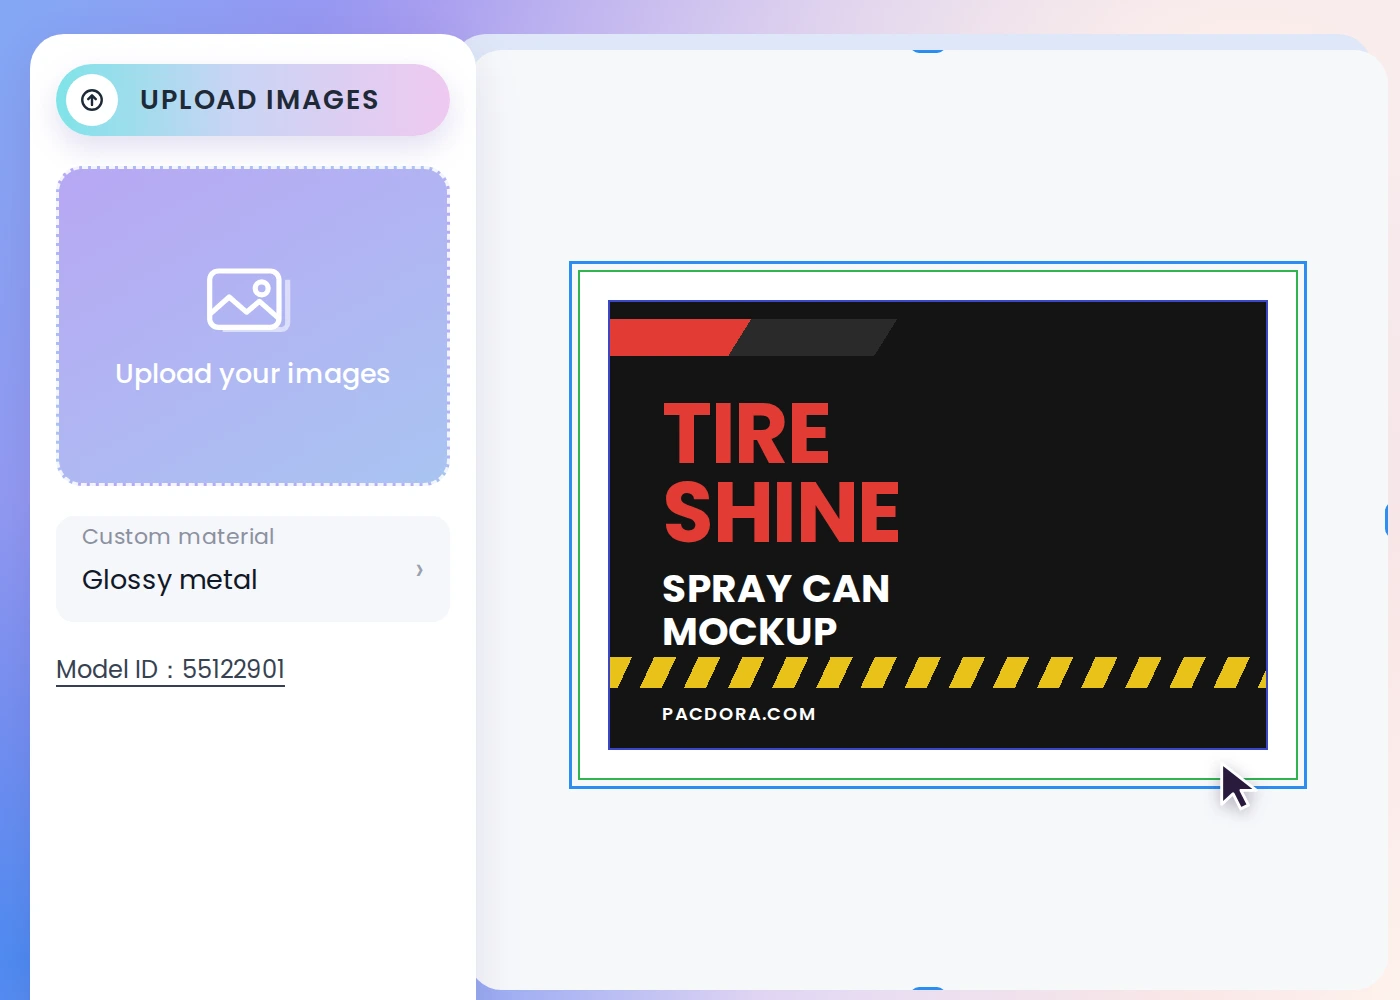
Task: Click the TIRE SHINE headline on artwork
Action: click(781, 472)
